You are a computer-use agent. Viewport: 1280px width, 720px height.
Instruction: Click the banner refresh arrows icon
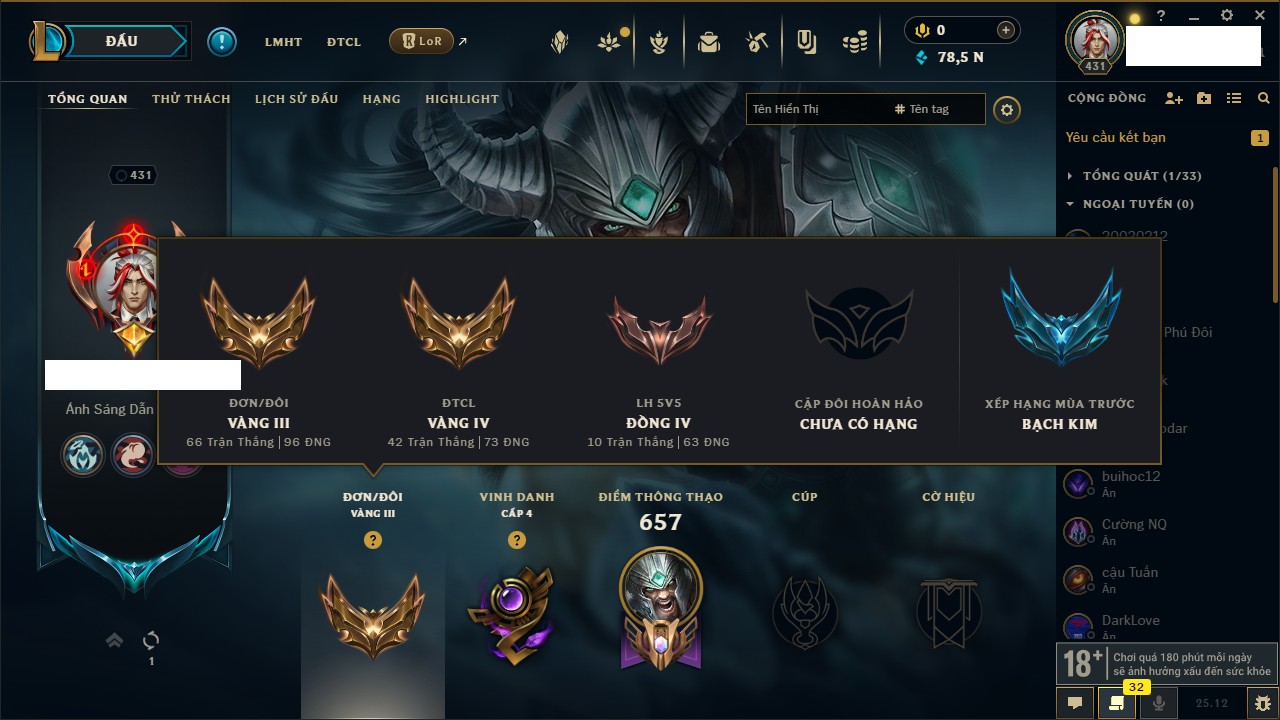tap(151, 640)
